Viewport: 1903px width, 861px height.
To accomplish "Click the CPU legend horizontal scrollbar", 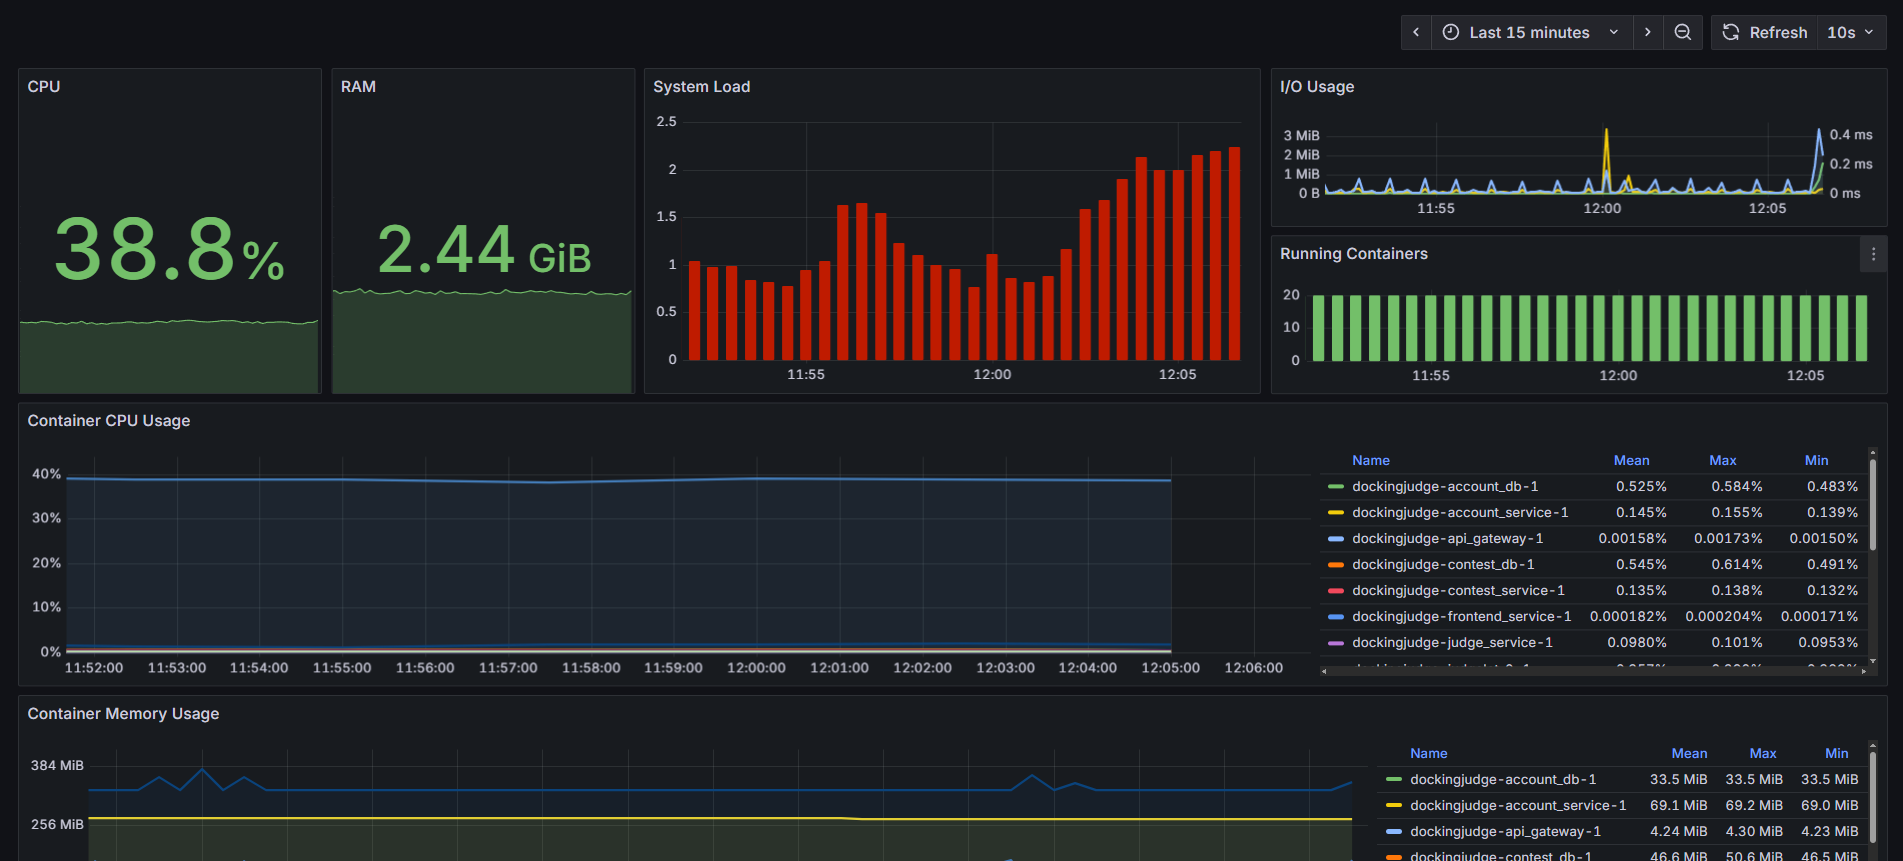I will [1594, 671].
